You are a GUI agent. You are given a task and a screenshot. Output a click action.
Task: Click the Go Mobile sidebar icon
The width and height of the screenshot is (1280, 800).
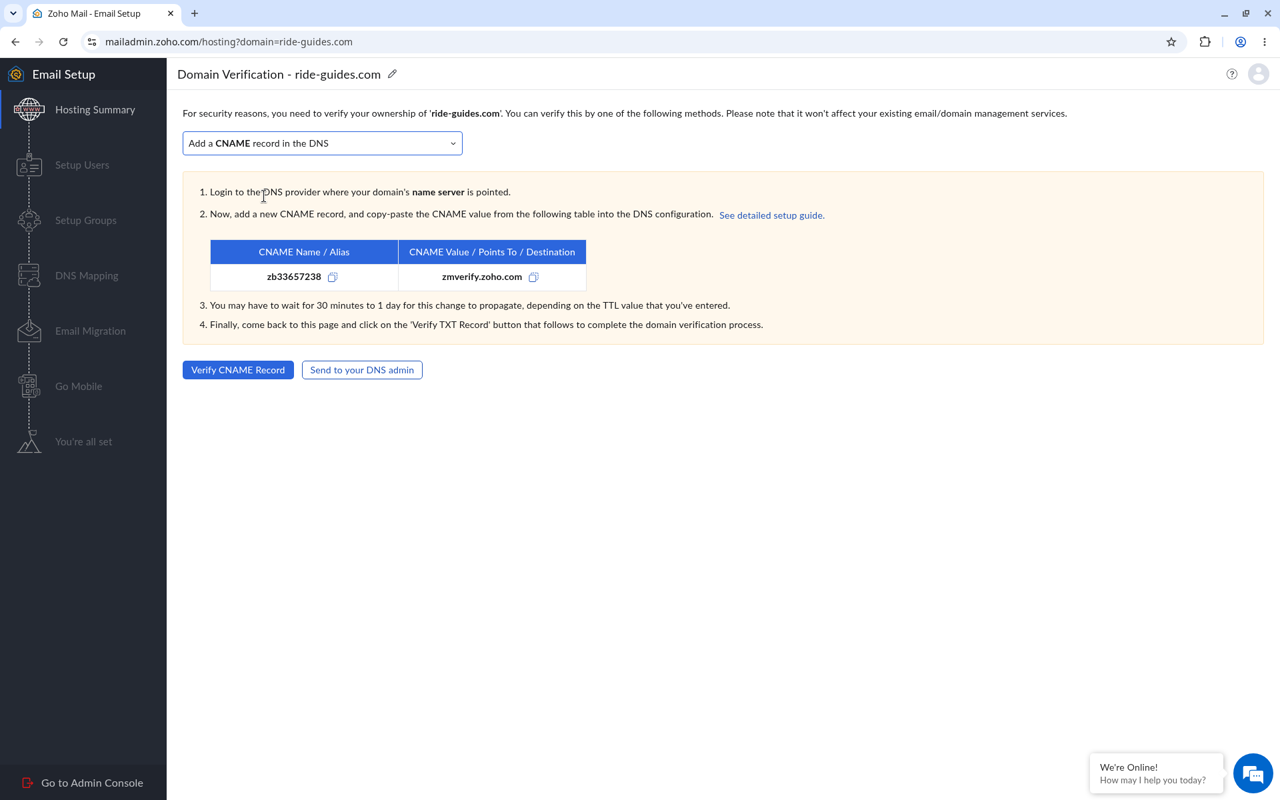pyautogui.click(x=29, y=386)
